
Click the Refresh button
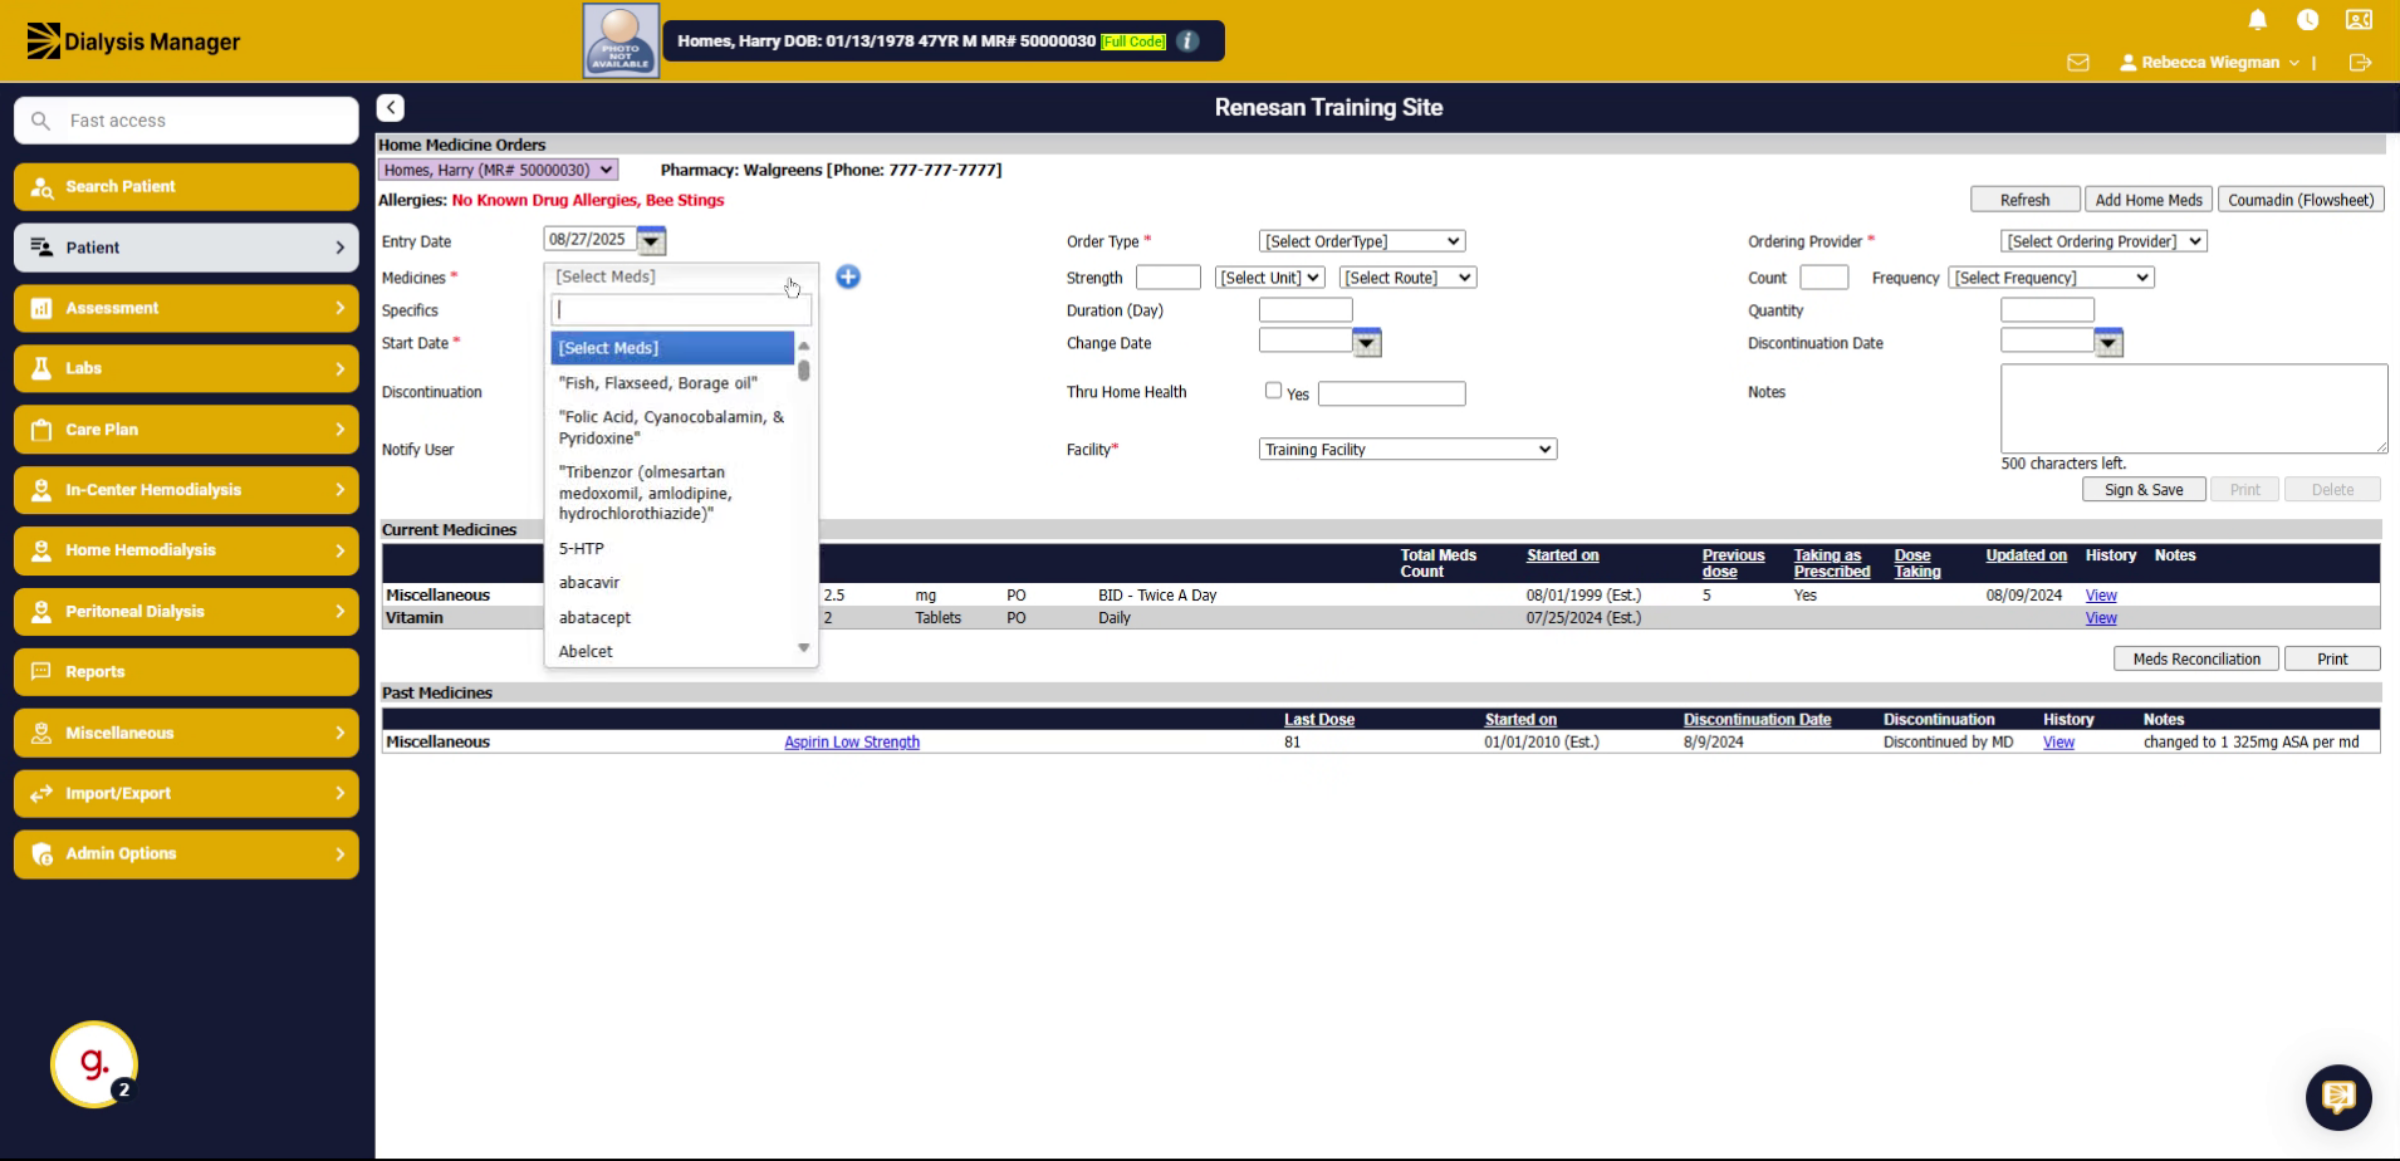pos(2025,200)
